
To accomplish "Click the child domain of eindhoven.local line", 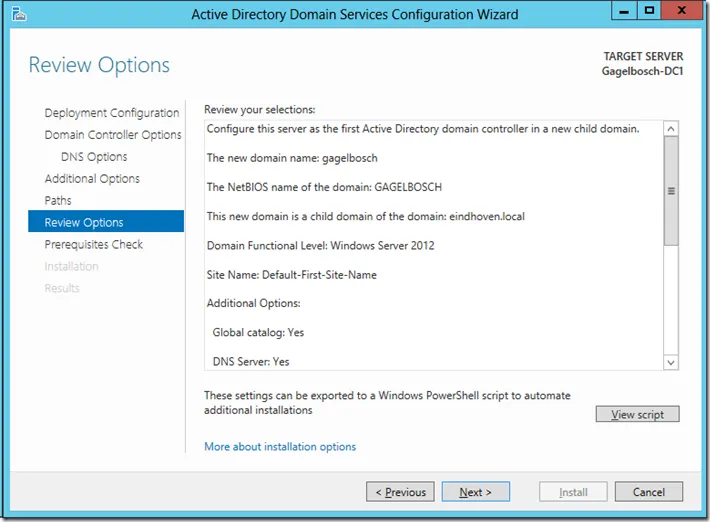I will [365, 216].
